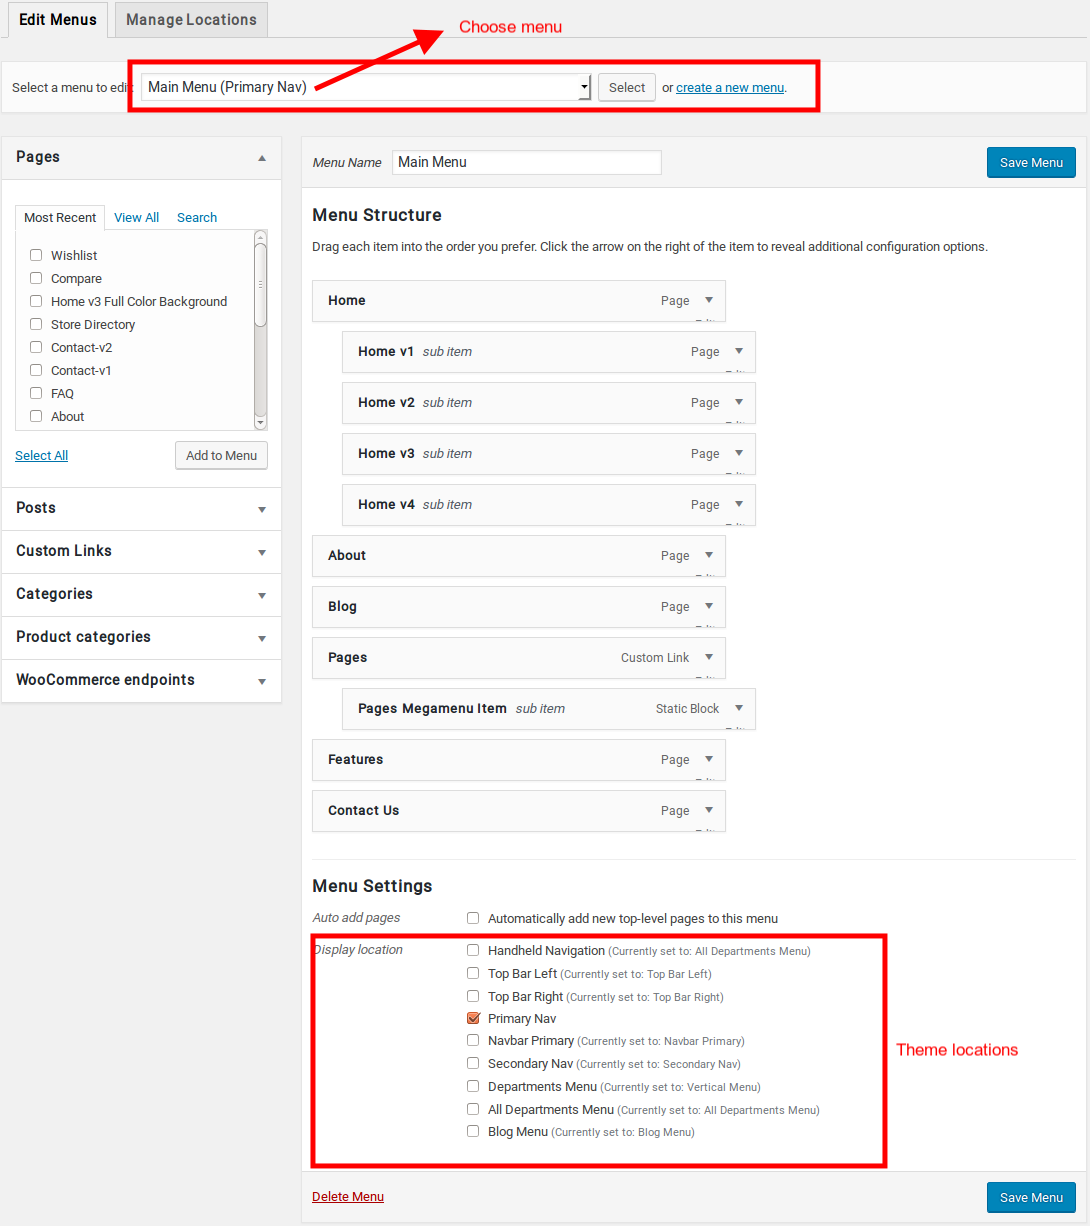The width and height of the screenshot is (1090, 1226).
Task: Tick the Store Directory checkbox
Action: (x=36, y=324)
